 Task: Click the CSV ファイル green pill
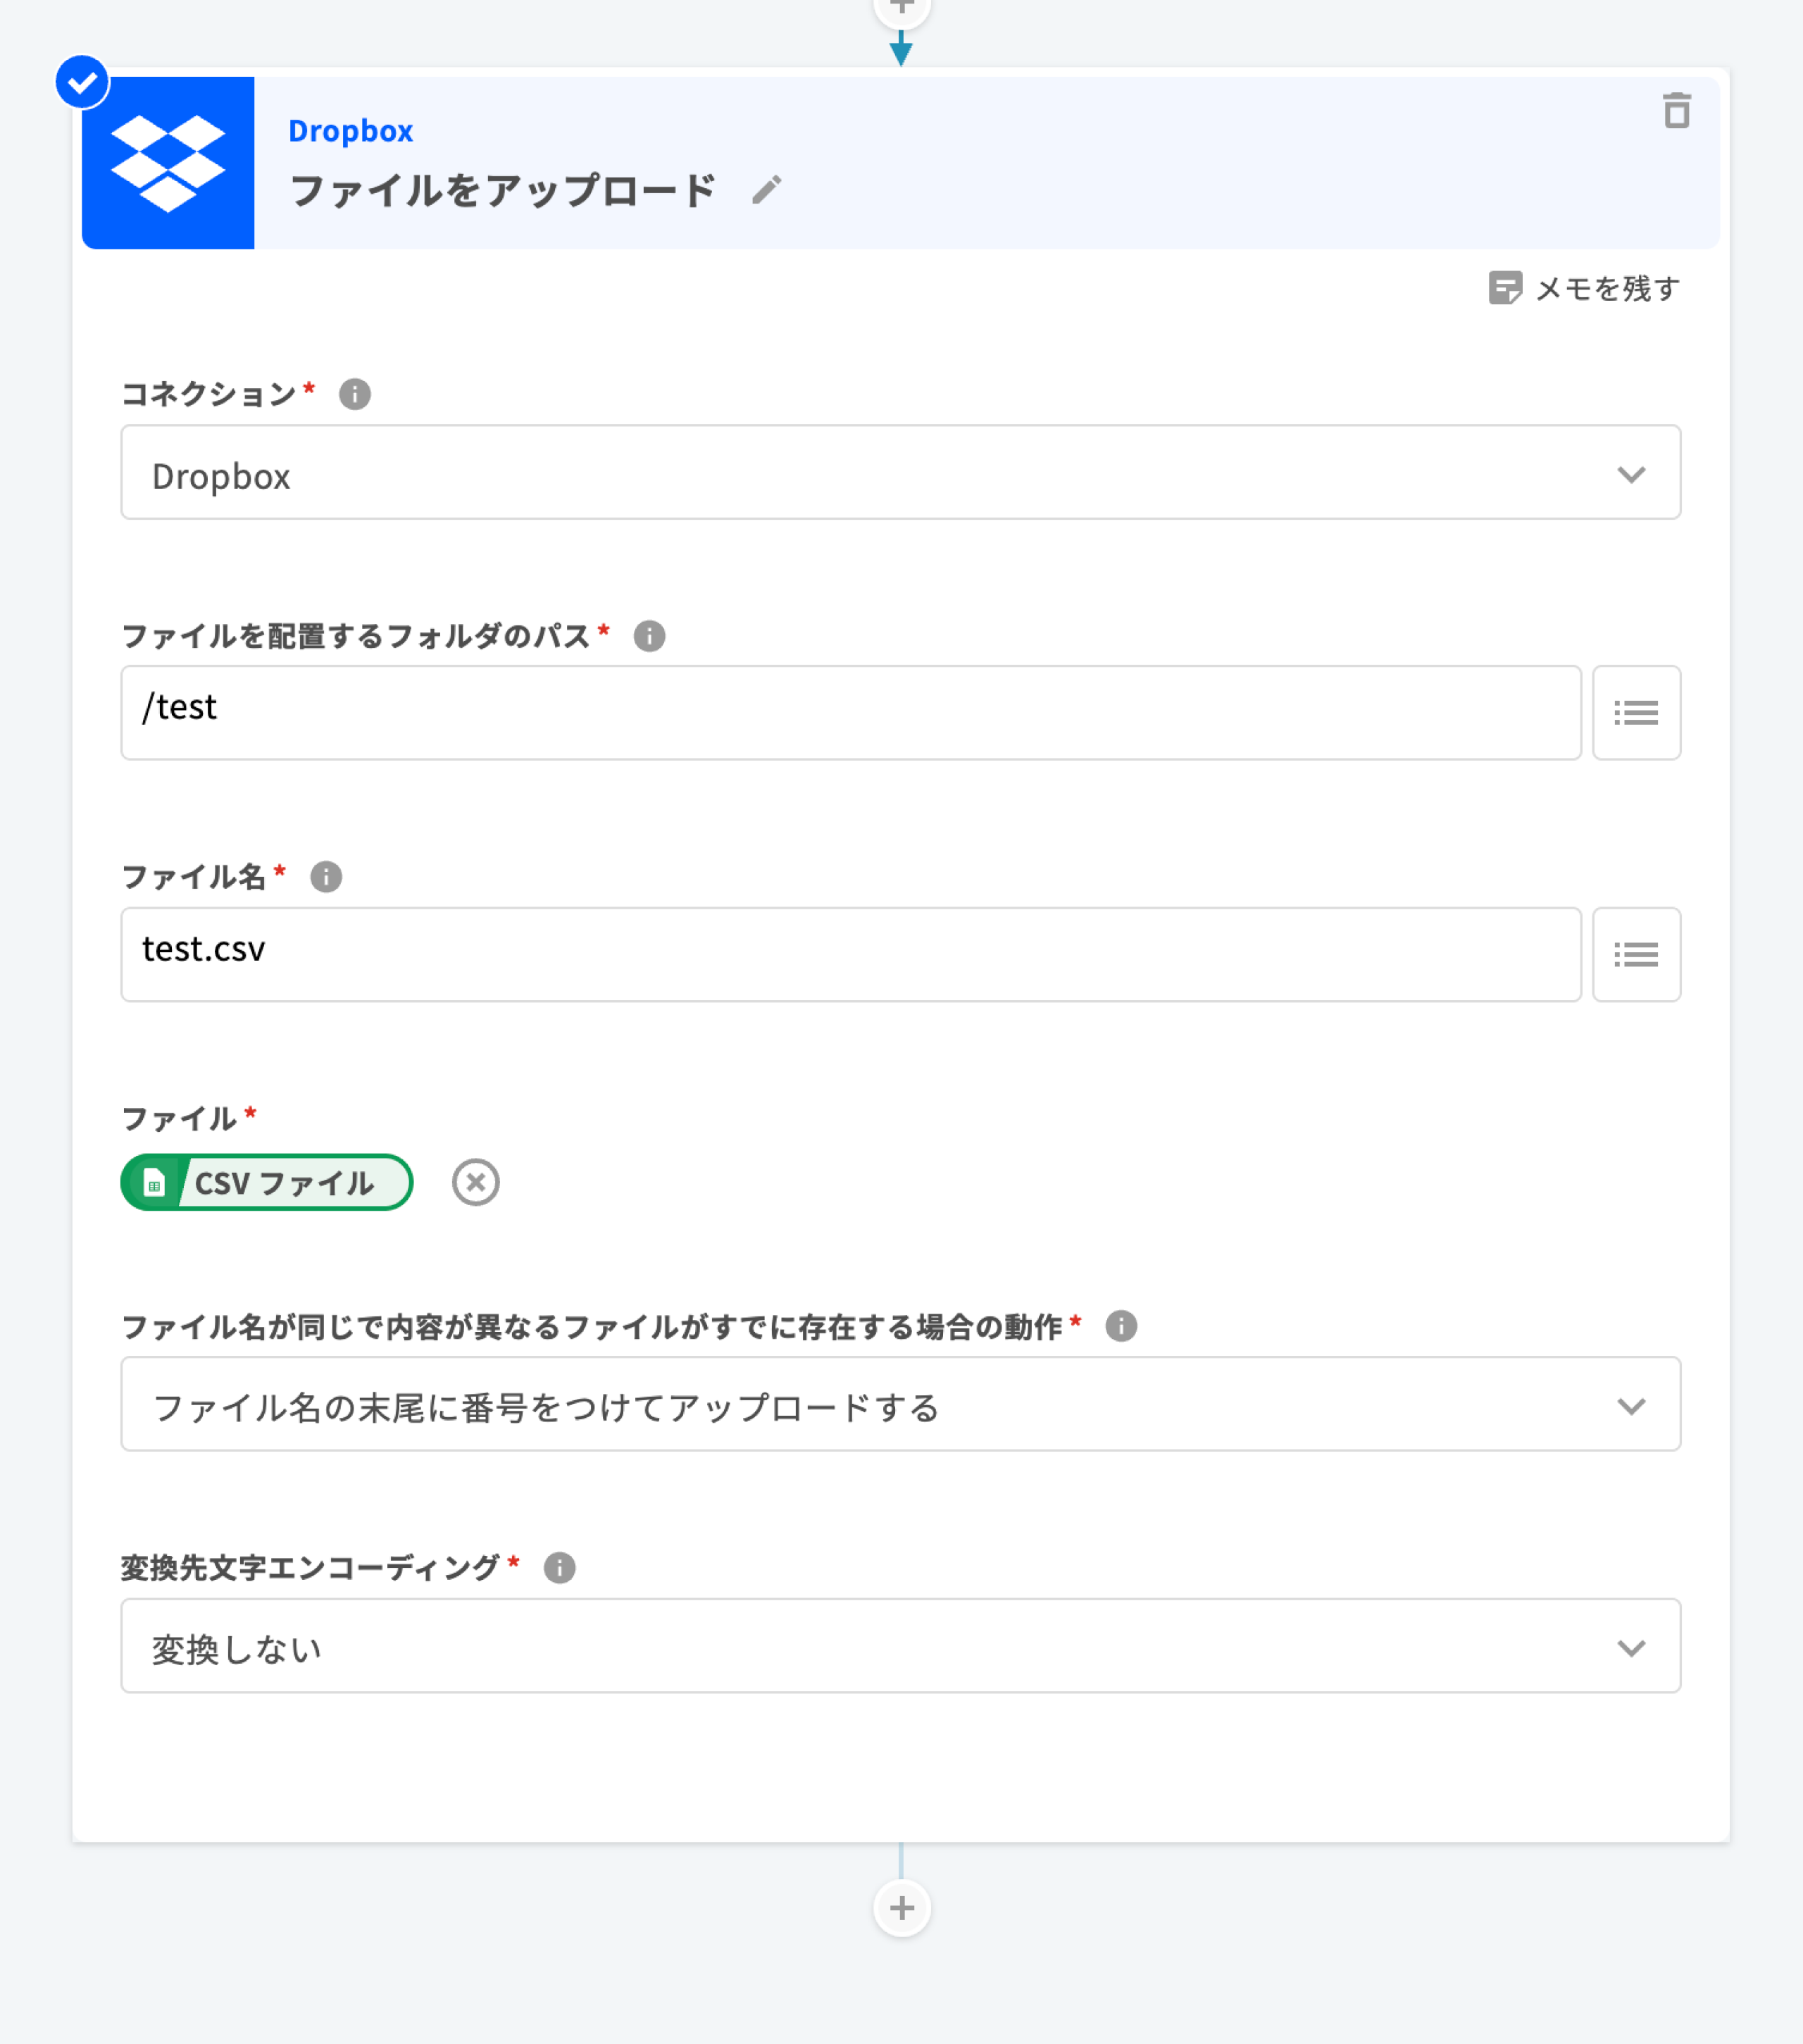tap(267, 1183)
